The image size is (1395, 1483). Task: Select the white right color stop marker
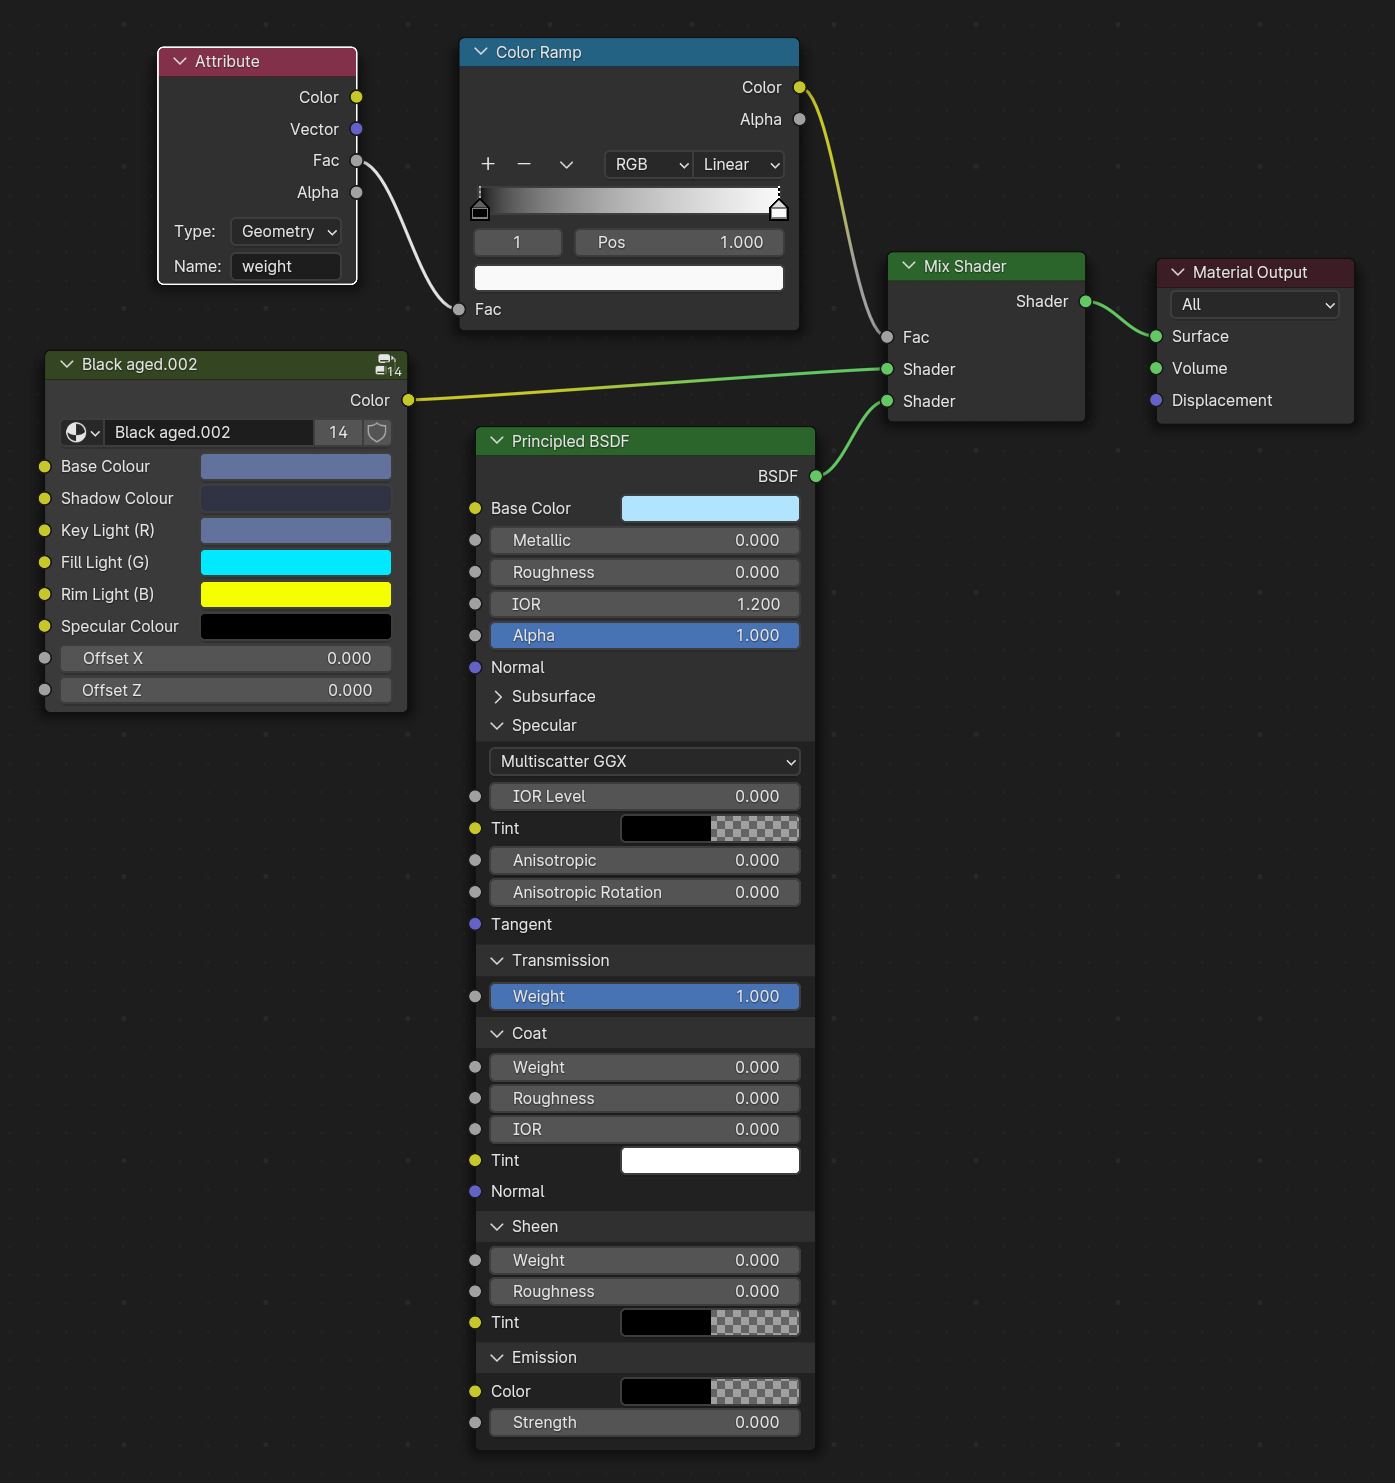coord(778,209)
